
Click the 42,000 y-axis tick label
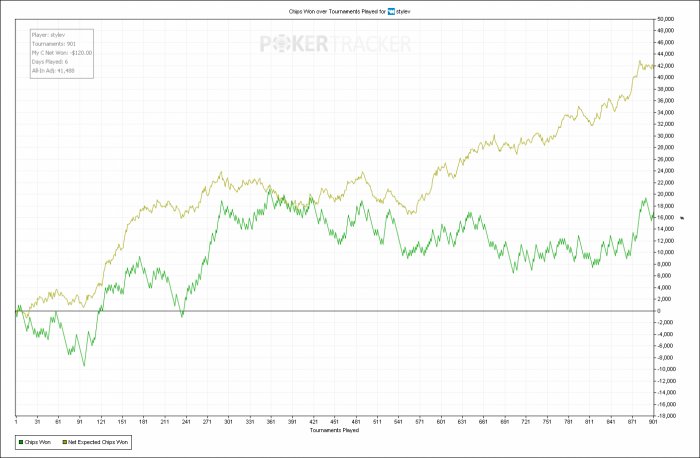(x=666, y=66)
